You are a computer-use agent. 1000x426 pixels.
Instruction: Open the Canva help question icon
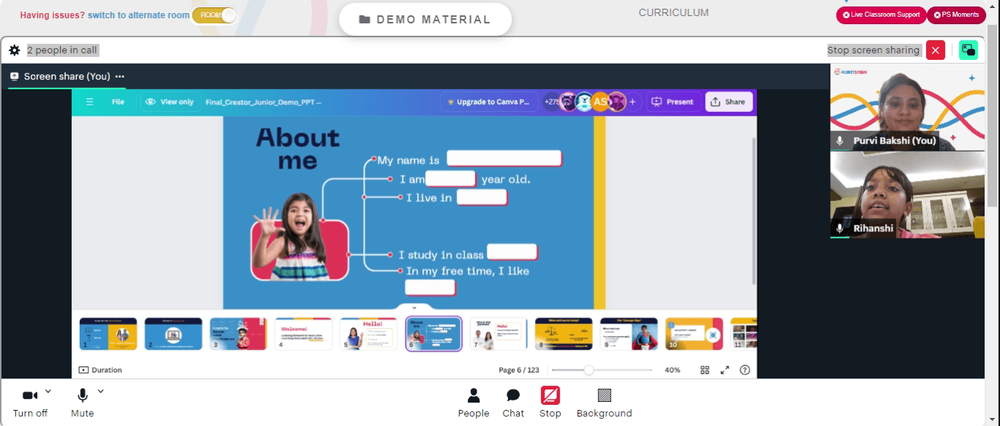pyautogui.click(x=745, y=370)
